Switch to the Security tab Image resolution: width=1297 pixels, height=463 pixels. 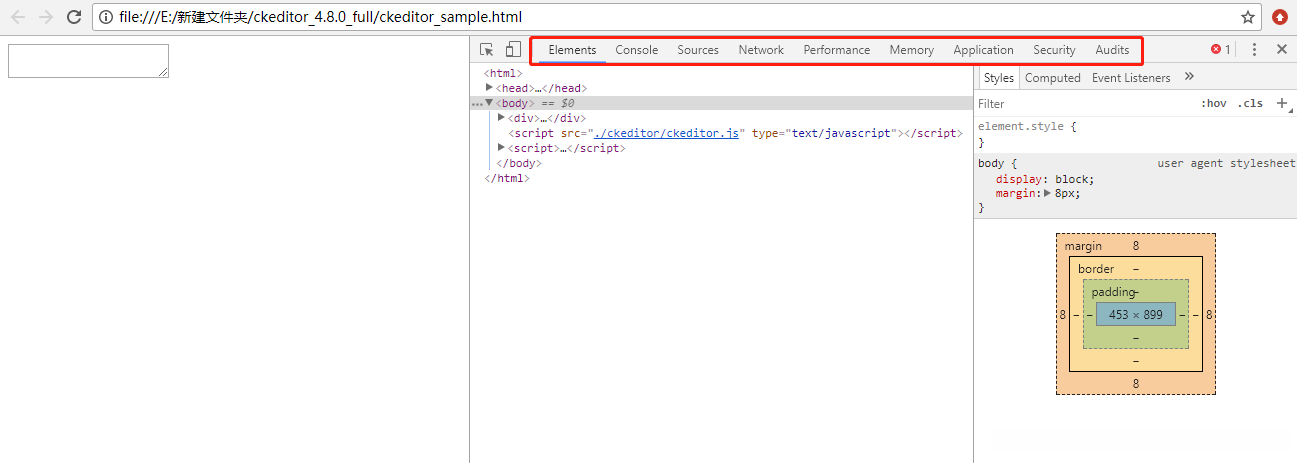(1055, 50)
